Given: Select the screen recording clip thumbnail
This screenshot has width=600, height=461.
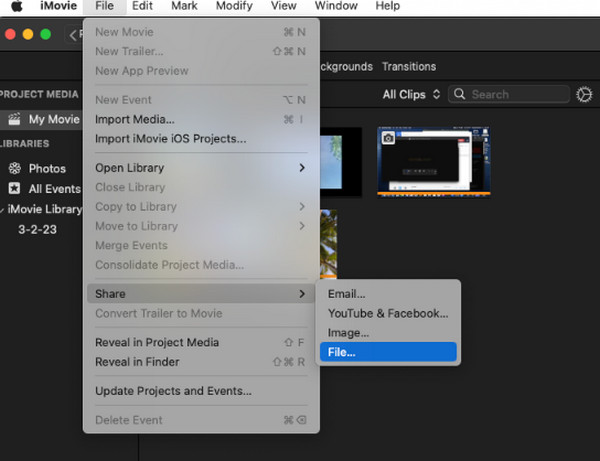Looking at the screenshot, I should [434, 162].
